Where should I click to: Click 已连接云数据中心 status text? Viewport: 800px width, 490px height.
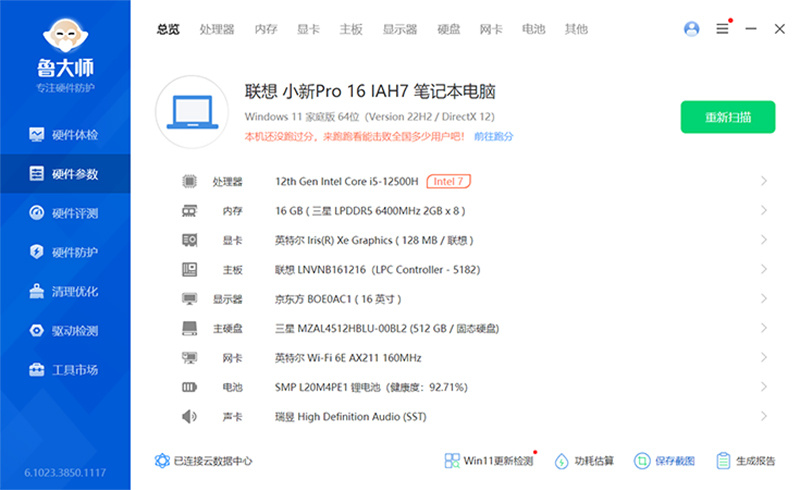click(x=213, y=461)
